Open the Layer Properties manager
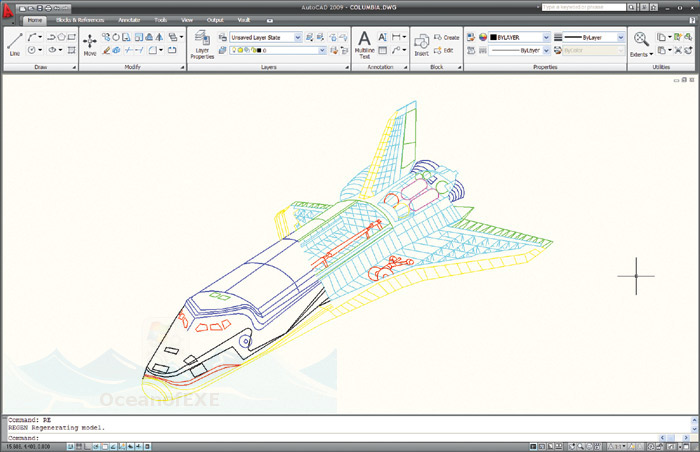700x452 pixels. coord(202,44)
